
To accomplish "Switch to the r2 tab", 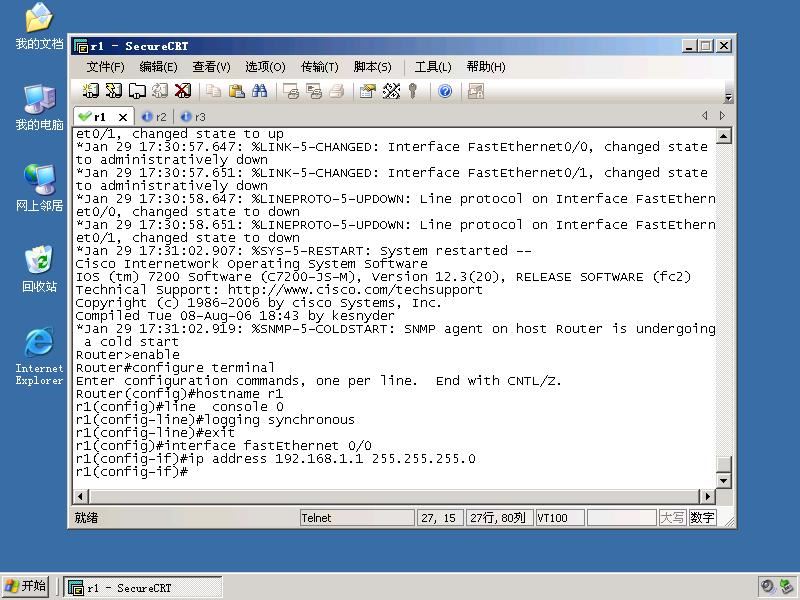I will click(155, 117).
